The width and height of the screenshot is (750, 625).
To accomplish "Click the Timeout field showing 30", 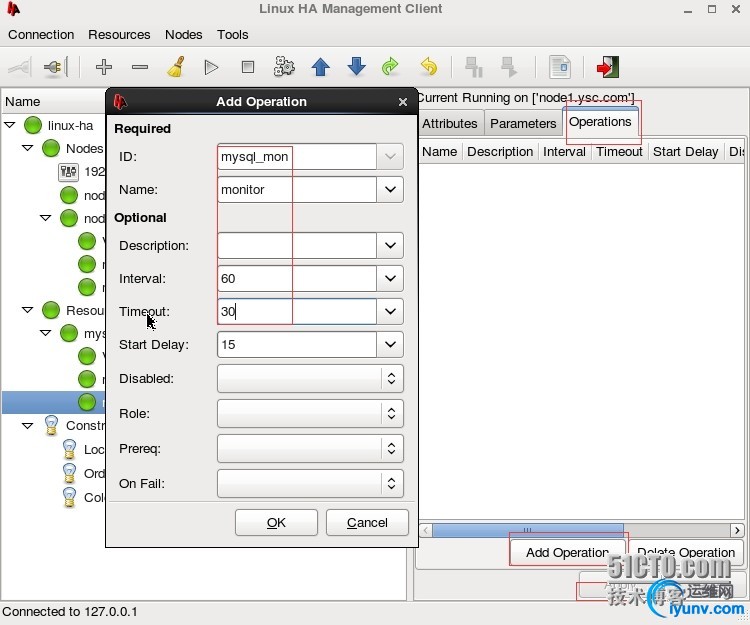I will (x=297, y=311).
